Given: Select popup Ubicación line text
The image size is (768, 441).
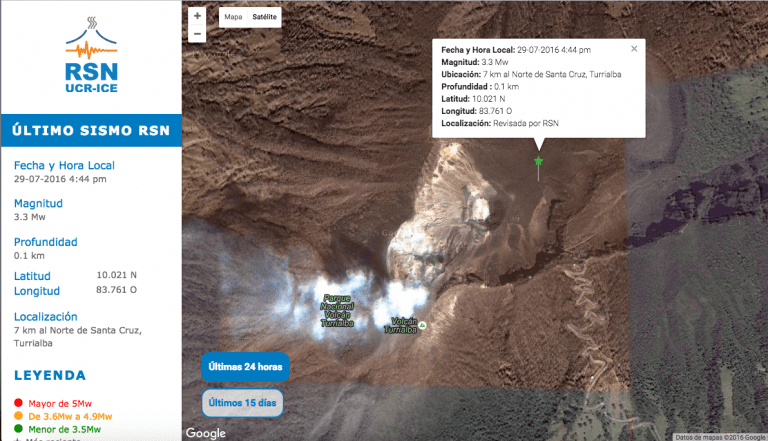Looking at the screenshot, I should [531, 74].
